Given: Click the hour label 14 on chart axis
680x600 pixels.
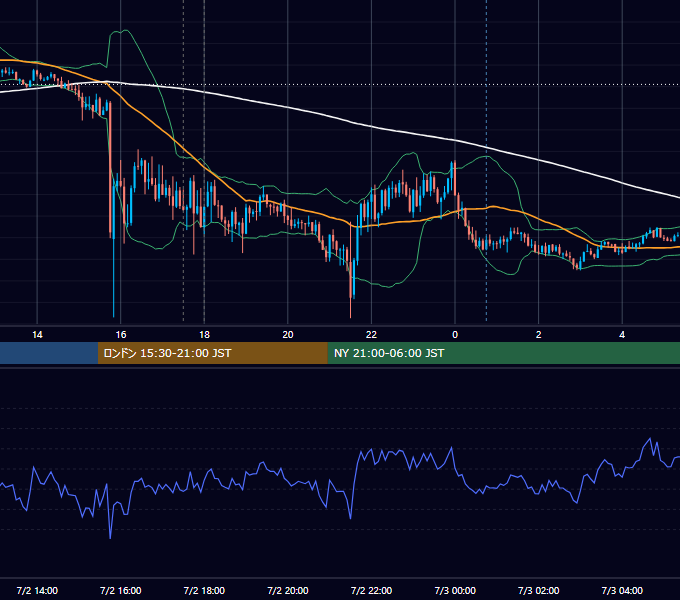Looking at the screenshot, I should point(37,334).
